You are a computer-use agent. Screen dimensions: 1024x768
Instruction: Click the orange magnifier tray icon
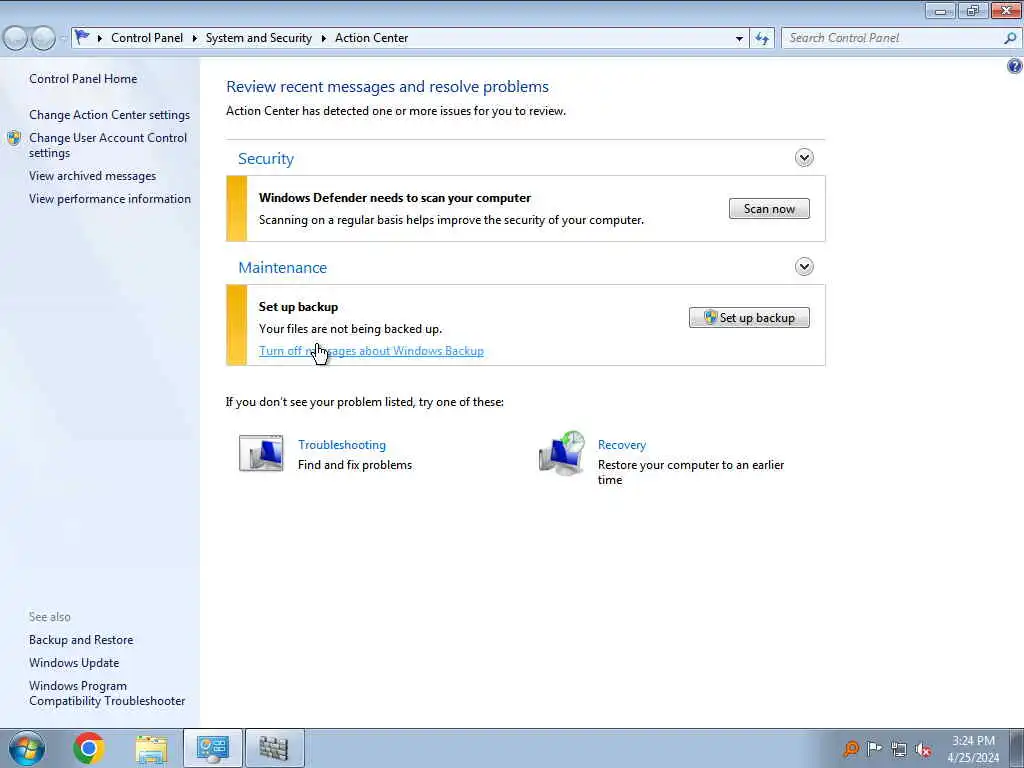coord(850,749)
